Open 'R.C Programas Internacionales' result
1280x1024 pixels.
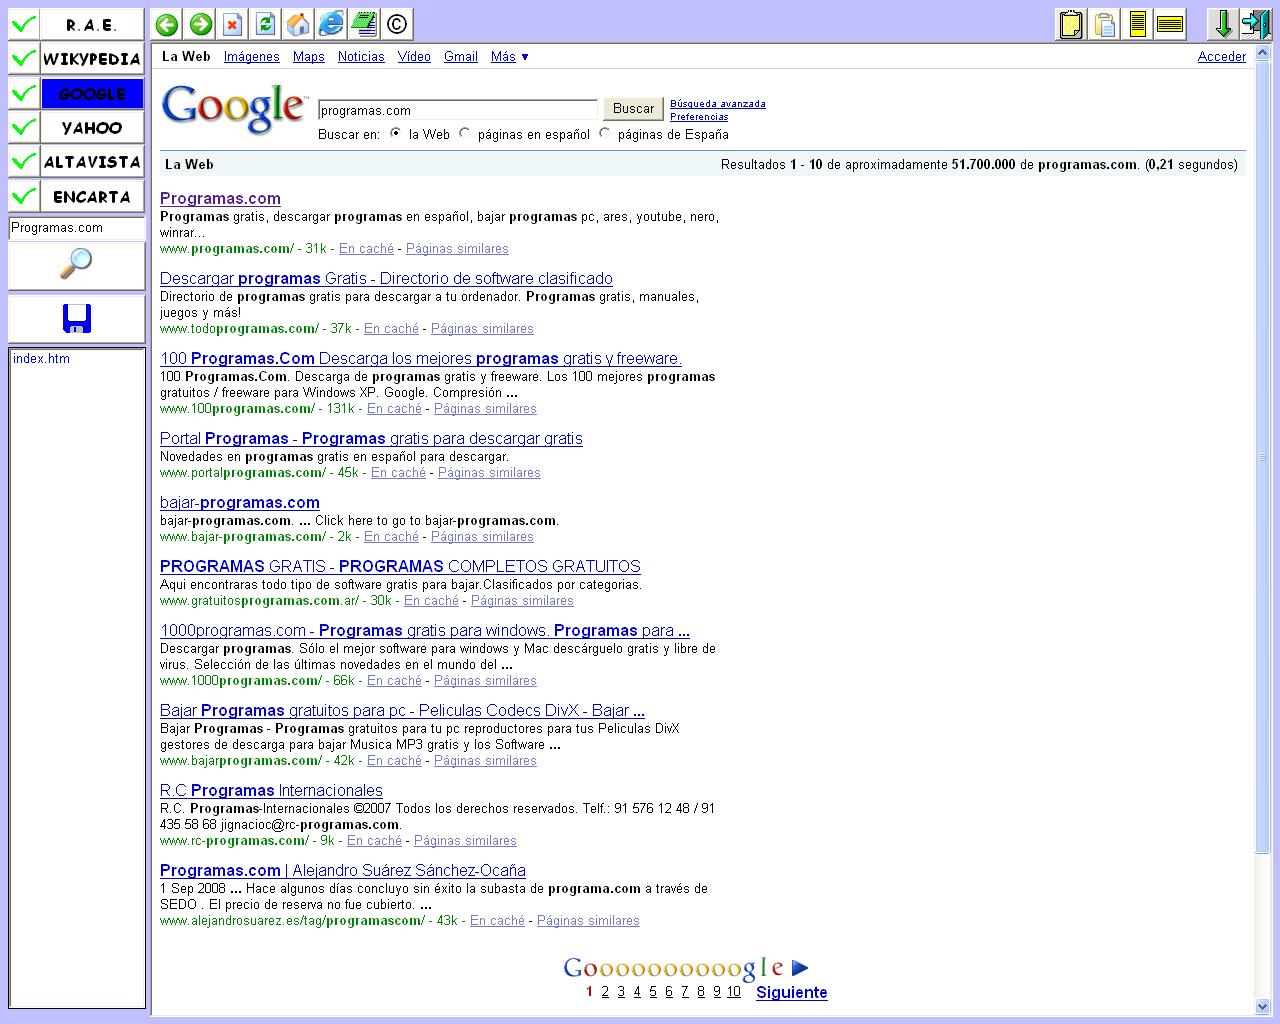271,790
